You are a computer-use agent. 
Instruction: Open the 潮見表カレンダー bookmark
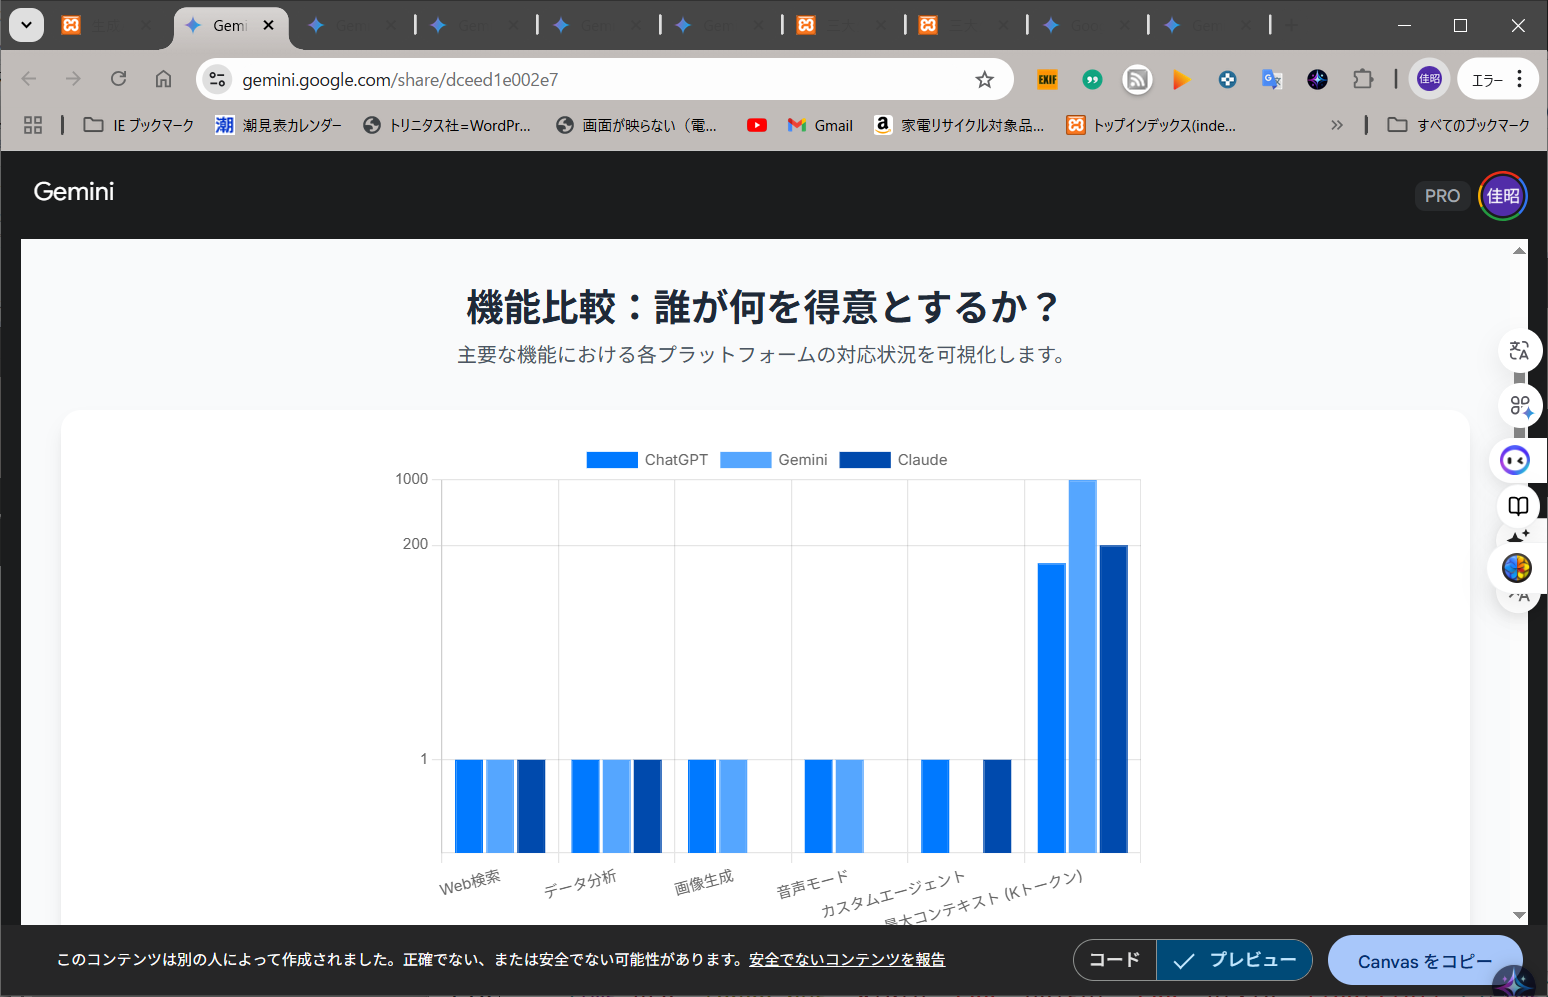pos(279,125)
